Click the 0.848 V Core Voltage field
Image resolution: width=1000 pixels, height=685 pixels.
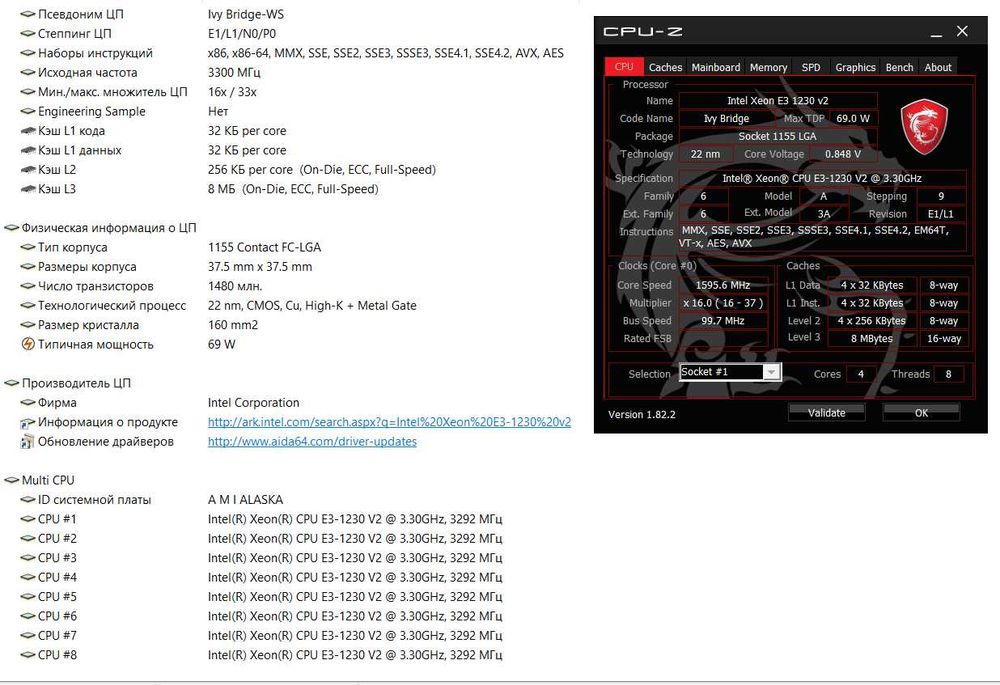[842, 154]
